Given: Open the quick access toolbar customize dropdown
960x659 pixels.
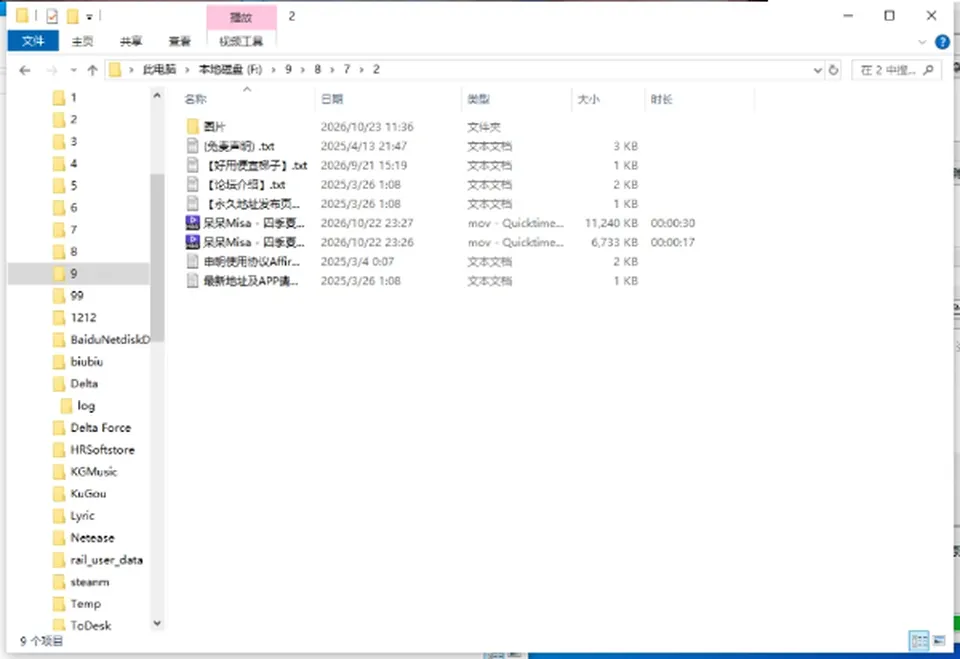Looking at the screenshot, I should tap(89, 17).
